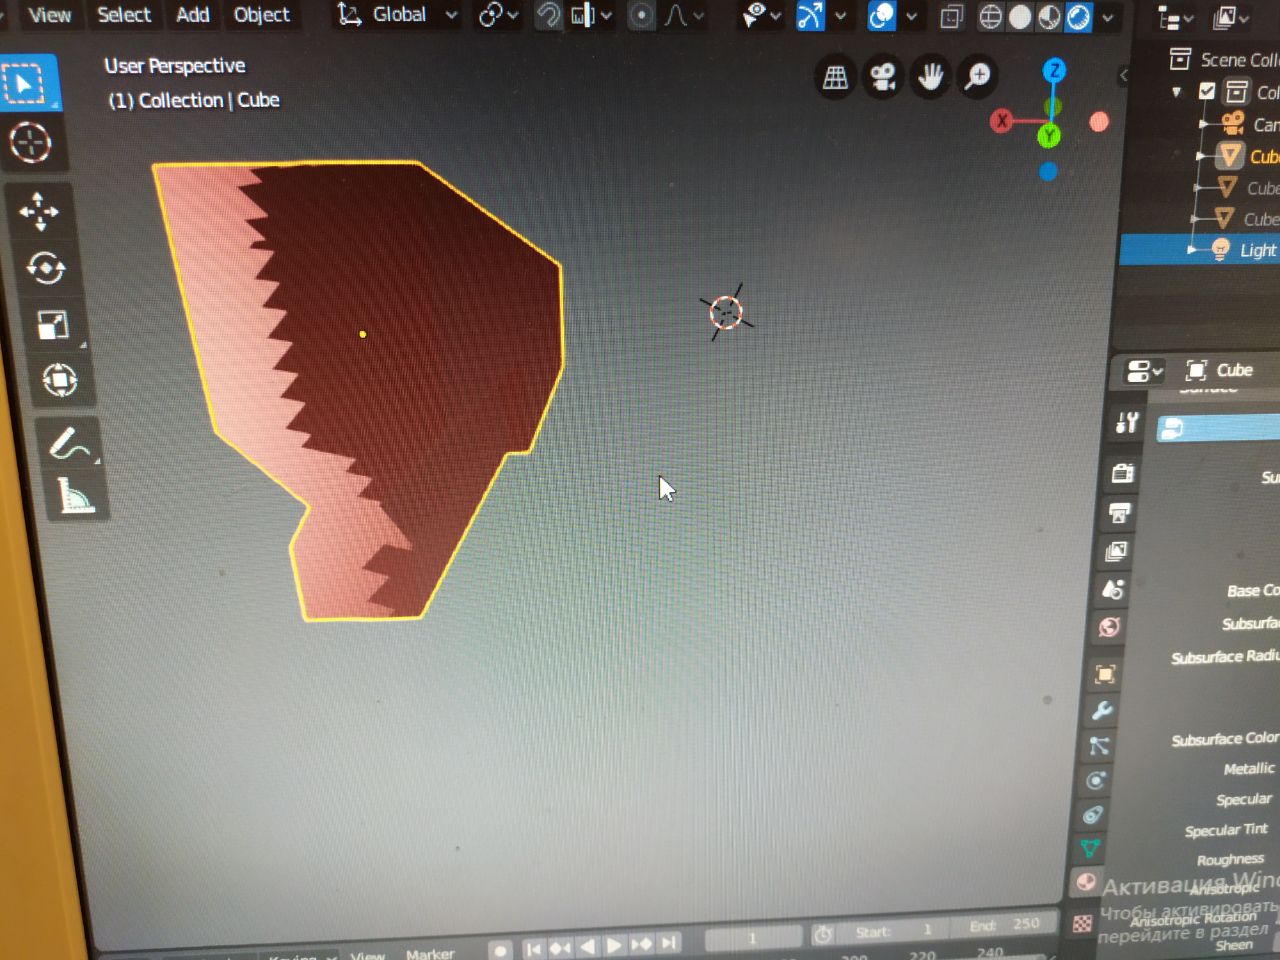Open properties editor type dropdown
Image resolution: width=1280 pixels, height=960 pixels.
(x=1144, y=372)
